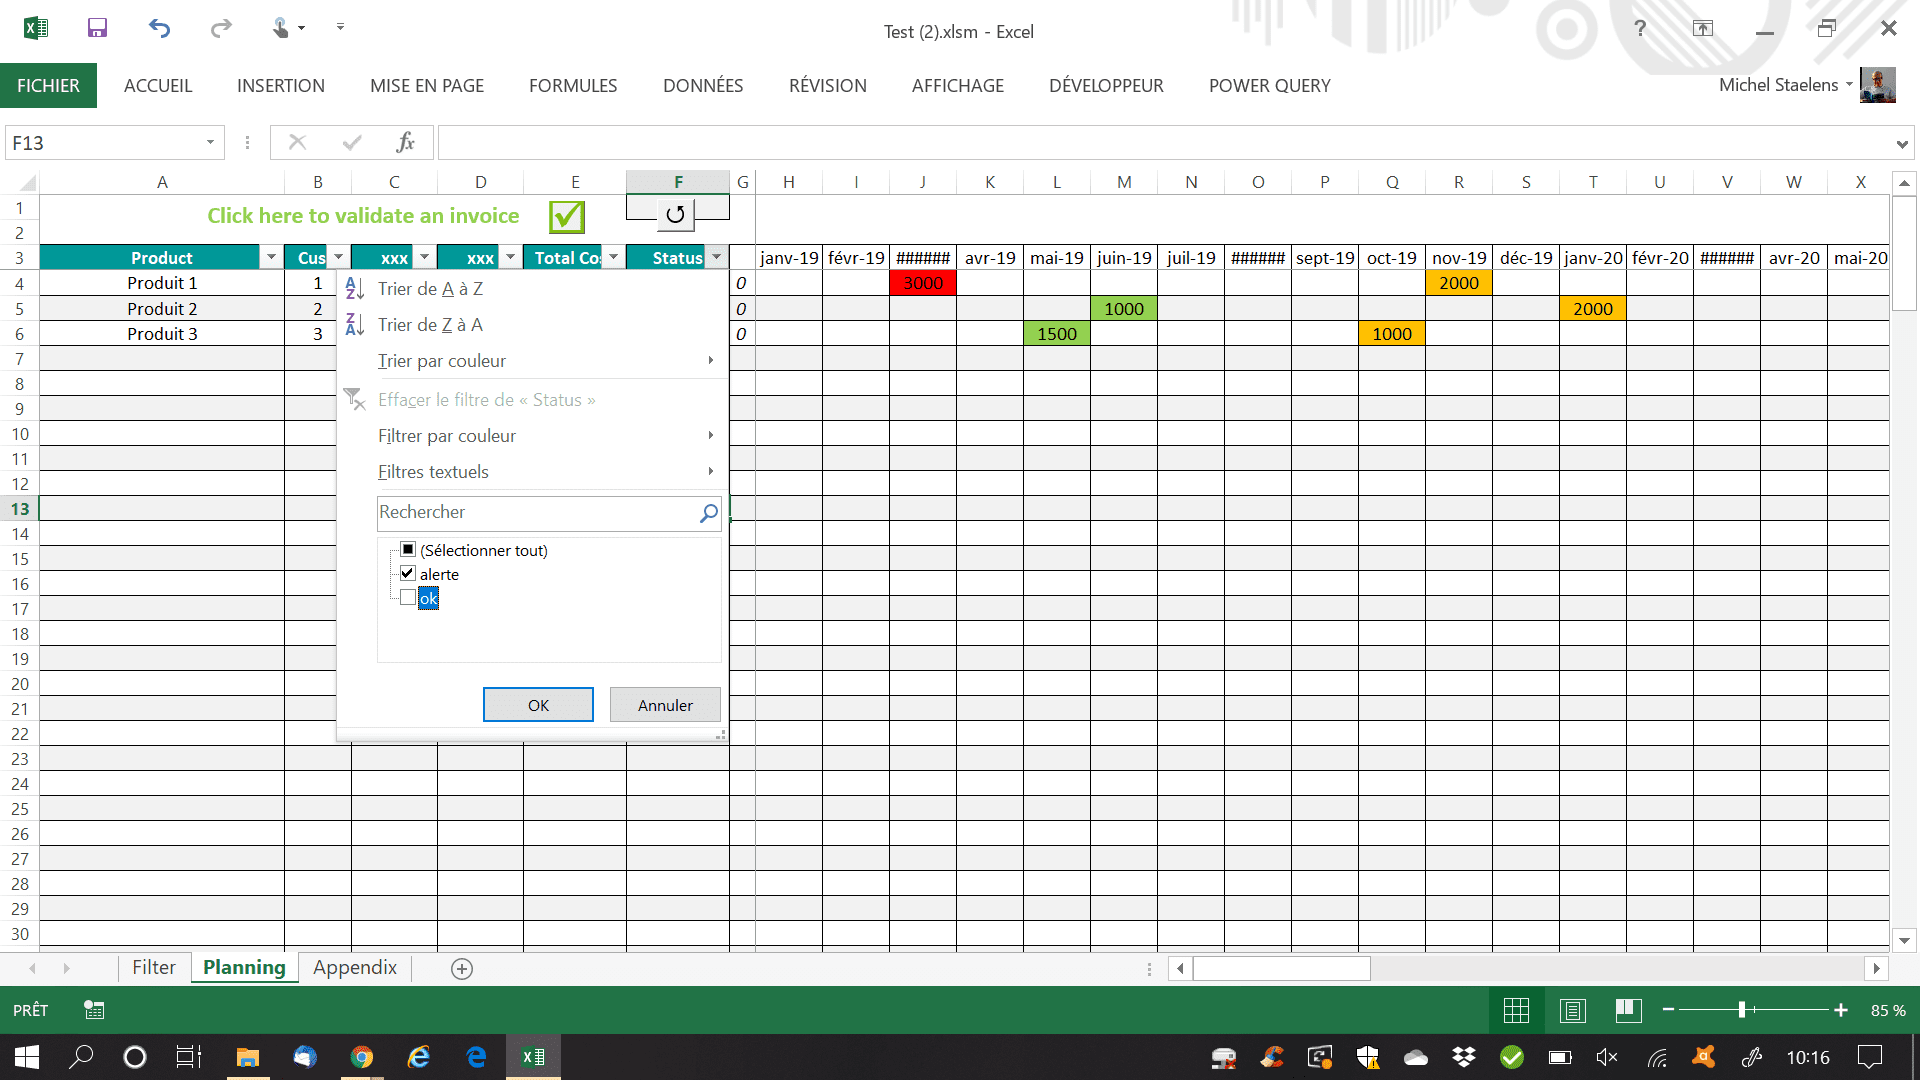Uncheck the alerte filter checkbox
The height and width of the screenshot is (1080, 1920).
pyautogui.click(x=407, y=573)
